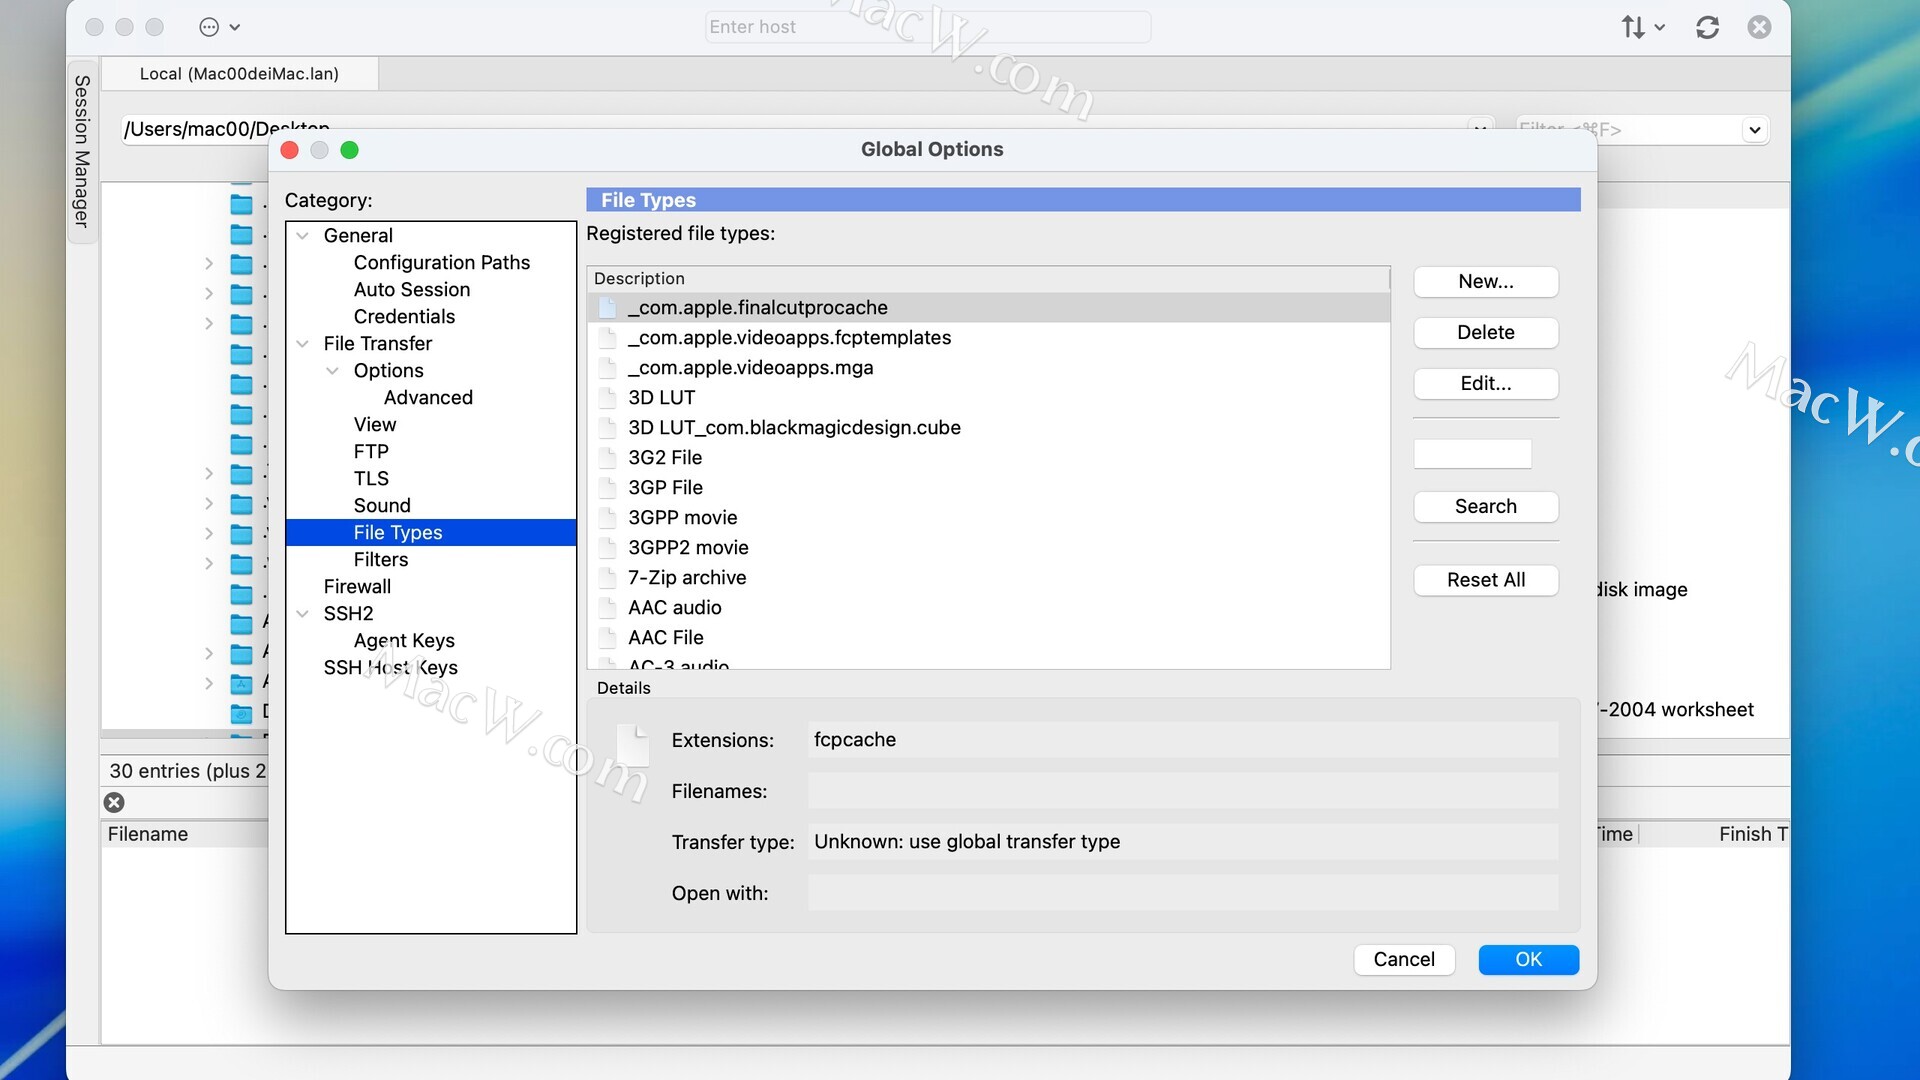Open the ellipsis actions menu icon
Viewport: 1920px width, 1080px height.
(209, 27)
